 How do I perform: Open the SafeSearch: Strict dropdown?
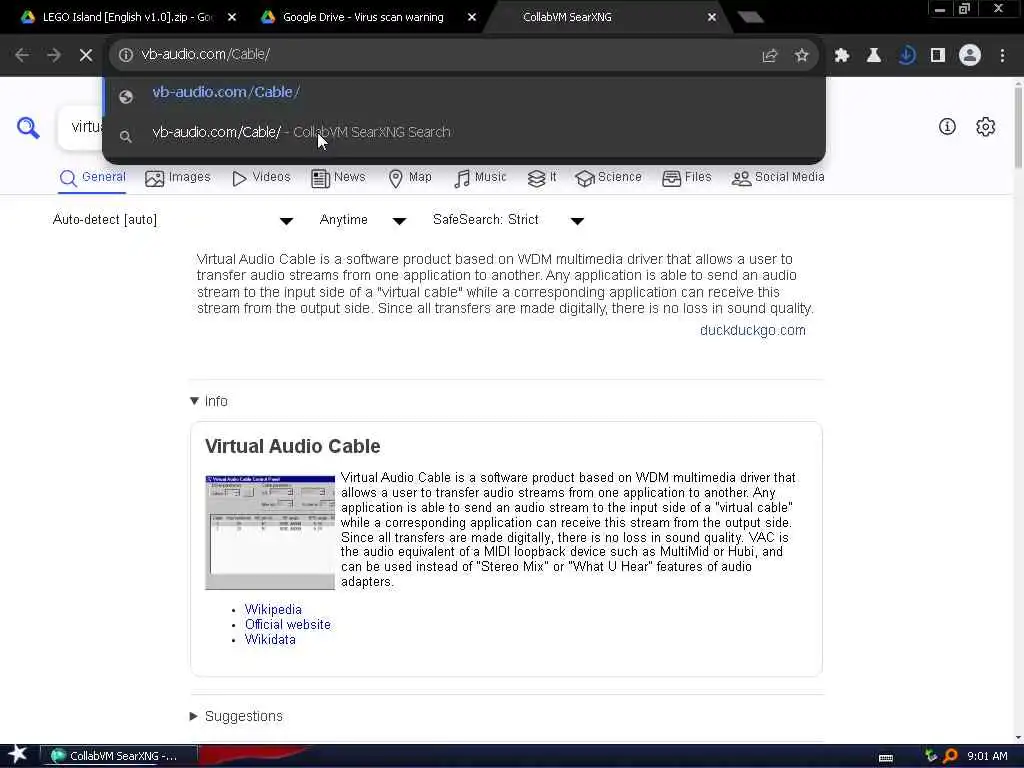(508, 220)
